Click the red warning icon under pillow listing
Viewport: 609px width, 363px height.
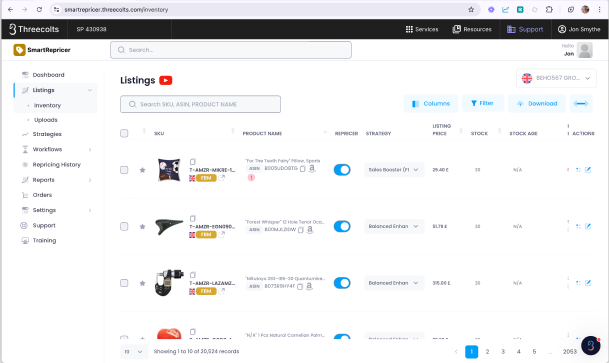click(251, 177)
